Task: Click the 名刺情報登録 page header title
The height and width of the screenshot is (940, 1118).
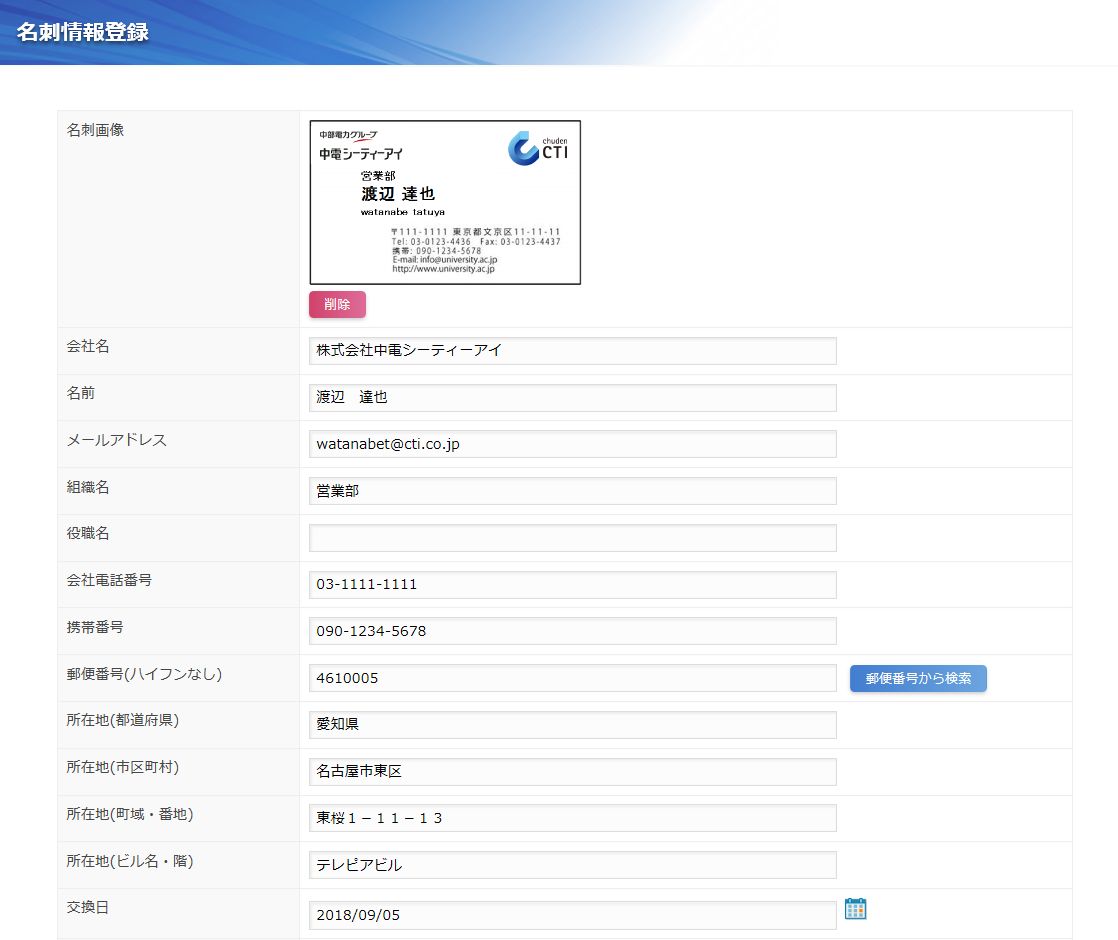Action: 83,30
